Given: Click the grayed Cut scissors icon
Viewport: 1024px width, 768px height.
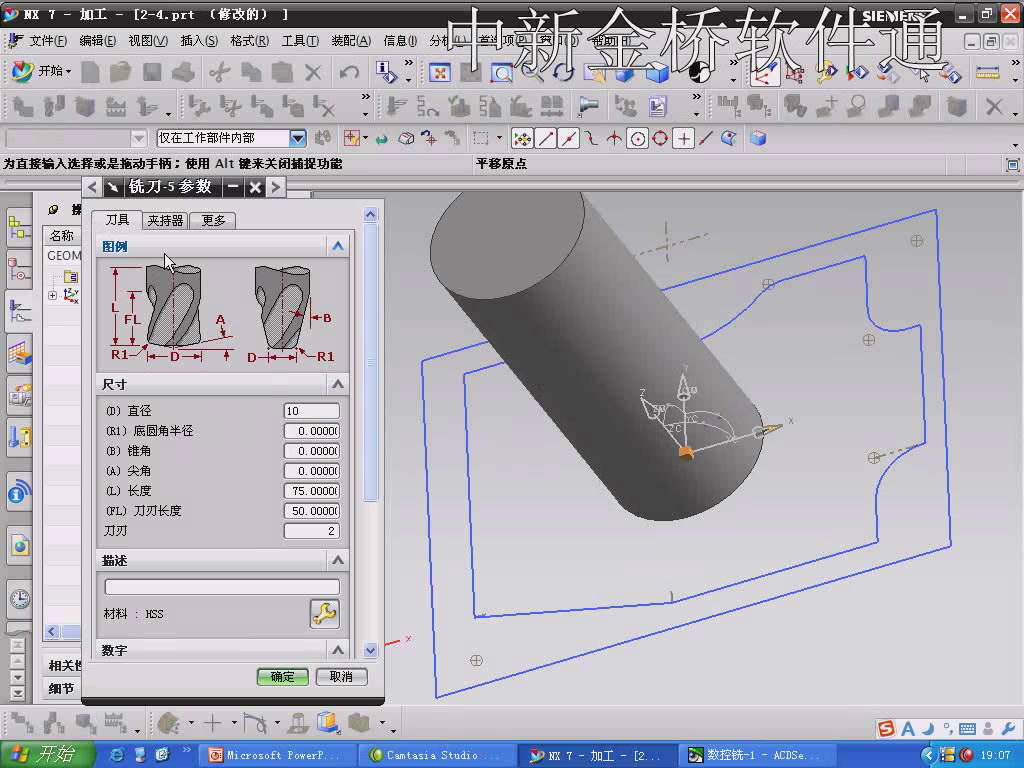Looking at the screenshot, I should [x=219, y=72].
